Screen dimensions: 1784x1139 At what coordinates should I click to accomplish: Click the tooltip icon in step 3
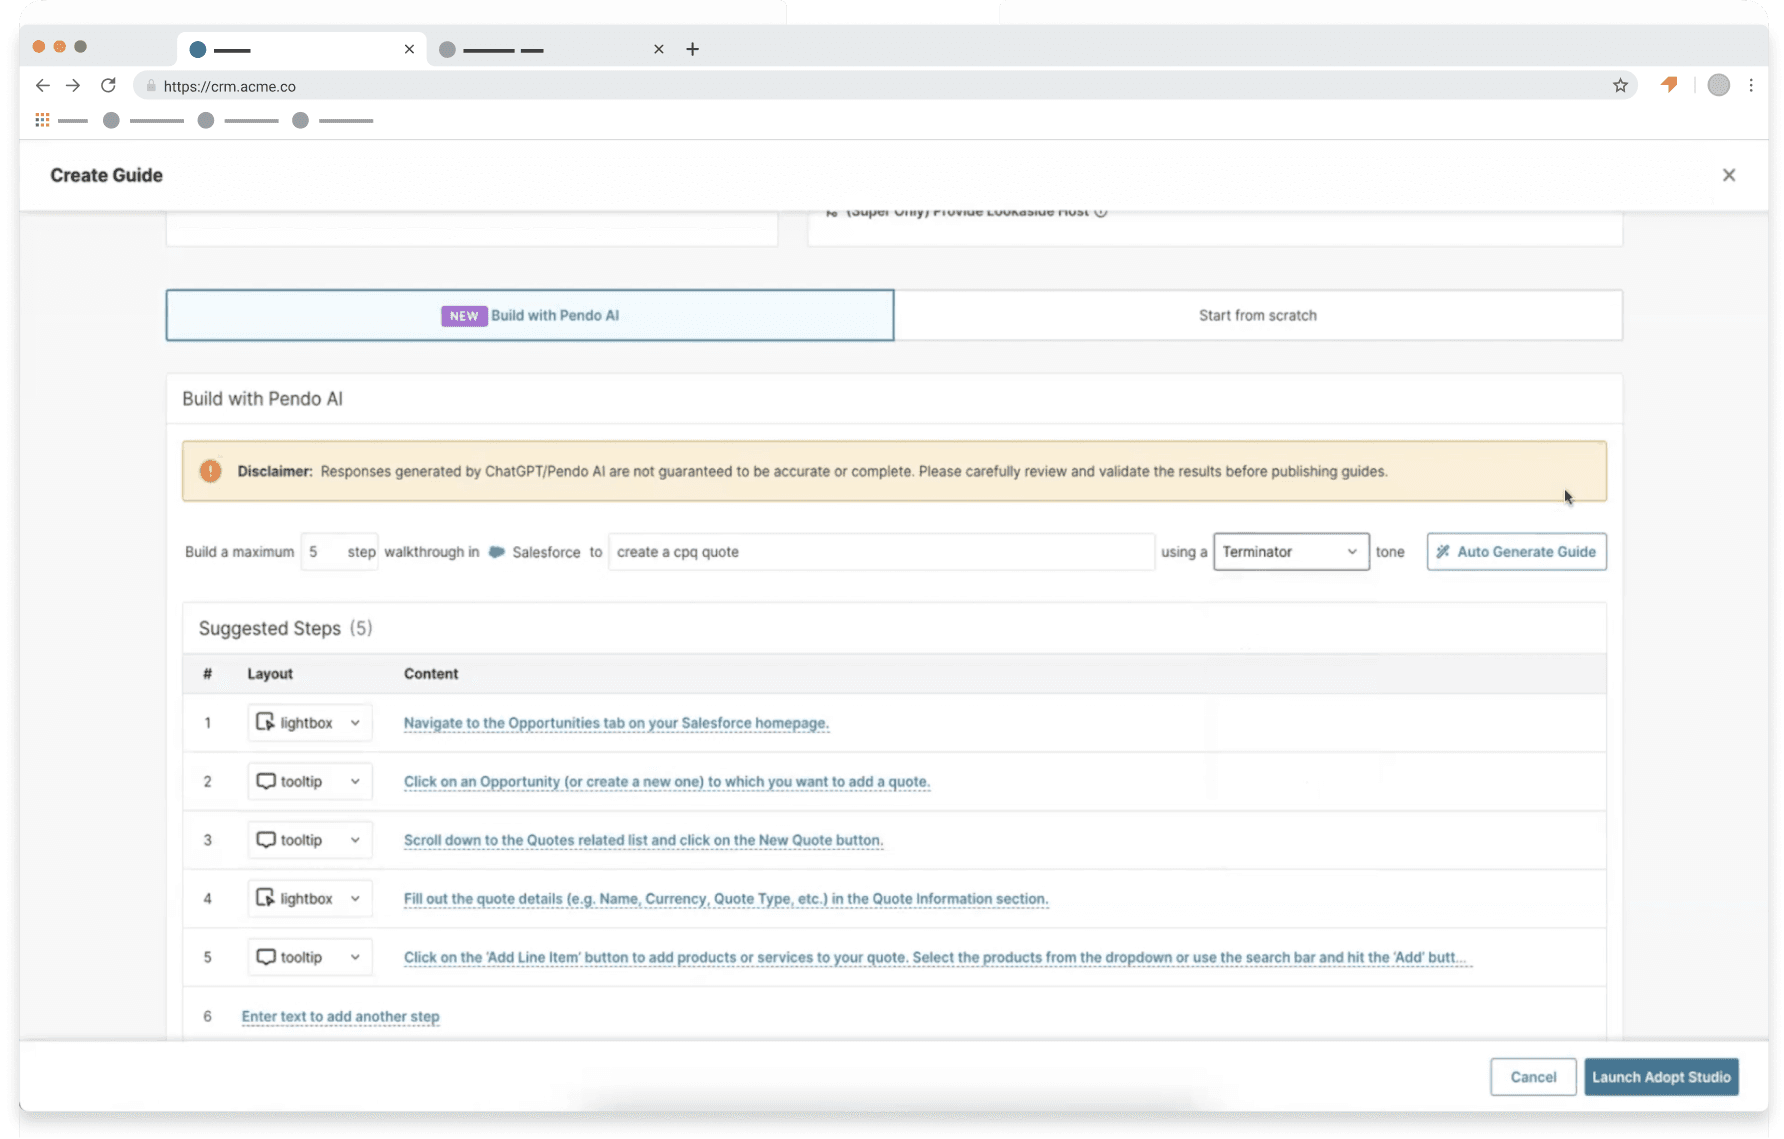pos(265,840)
